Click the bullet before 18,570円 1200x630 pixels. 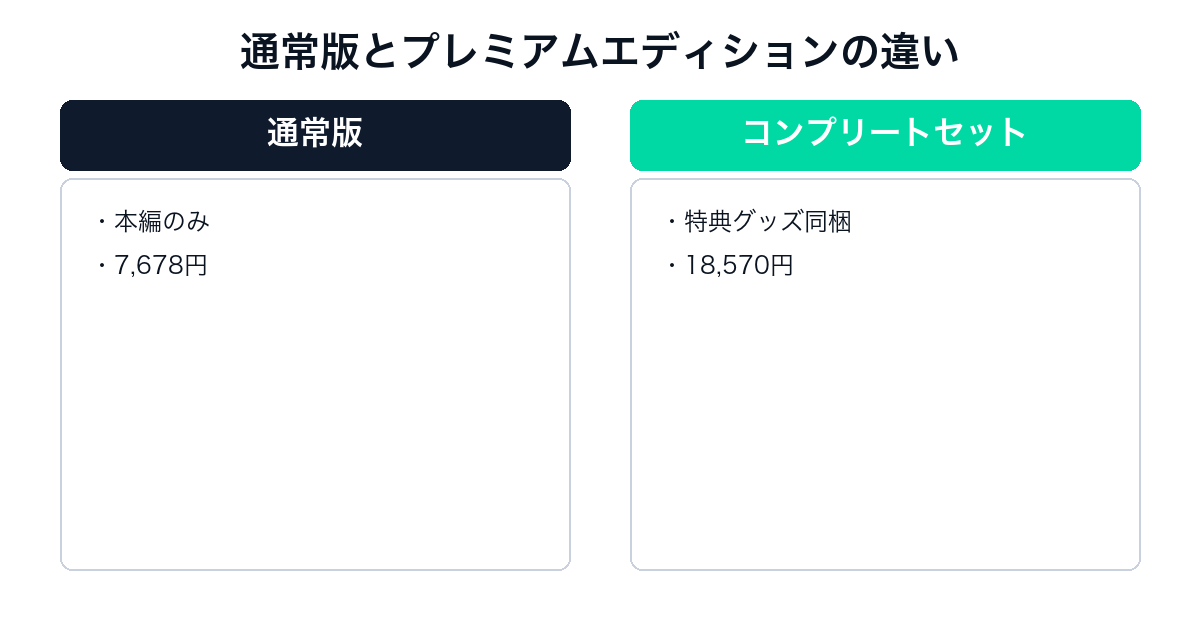(x=672, y=266)
